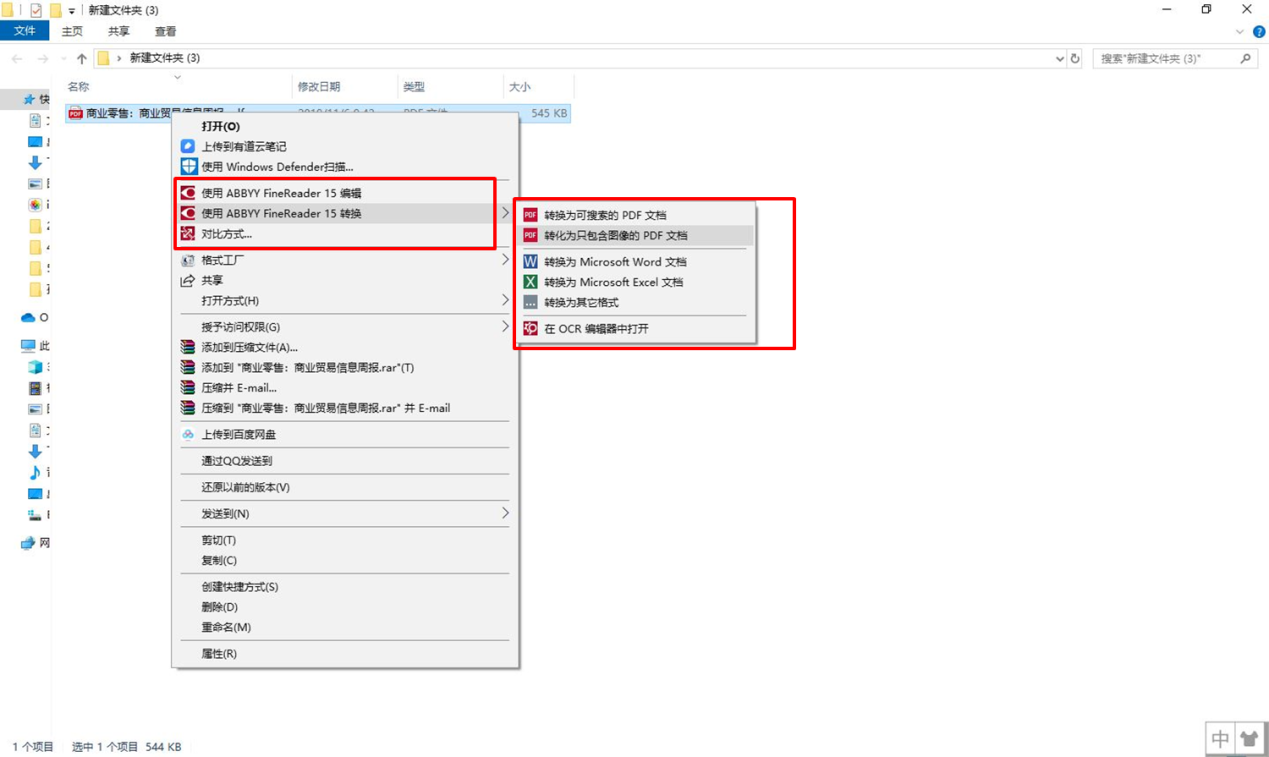The width and height of the screenshot is (1269, 757).
Task: Click the Up one level arrow
Action: tap(82, 59)
